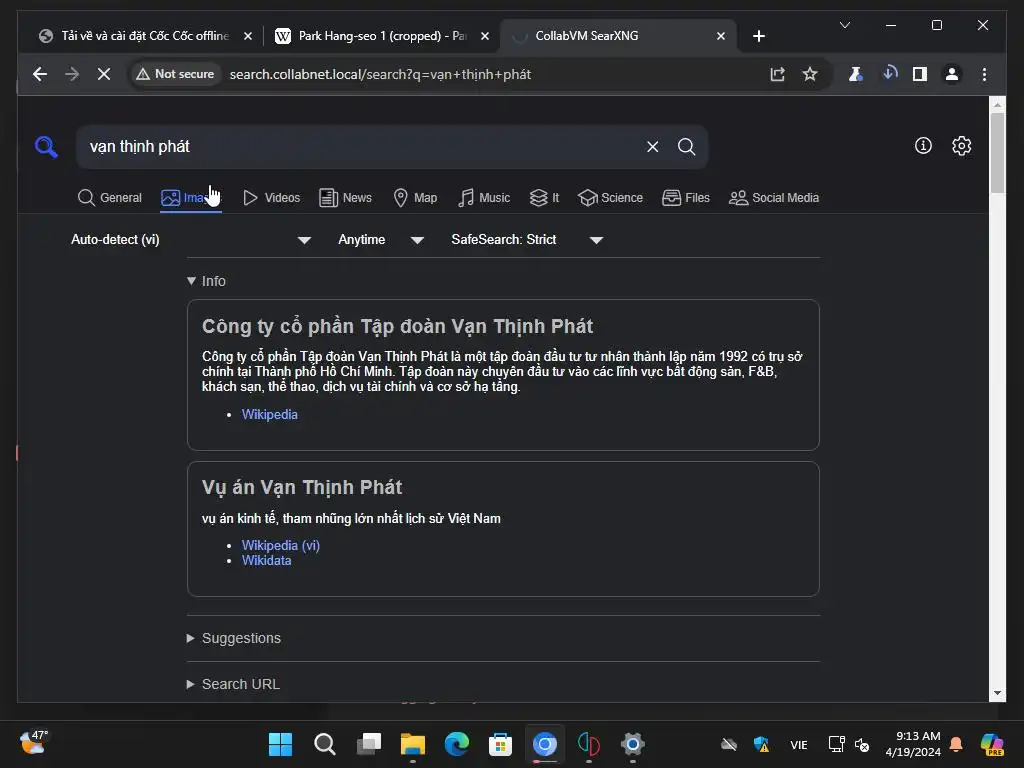1024x768 pixels.
Task: Switch to Files search category
Action: tap(686, 197)
